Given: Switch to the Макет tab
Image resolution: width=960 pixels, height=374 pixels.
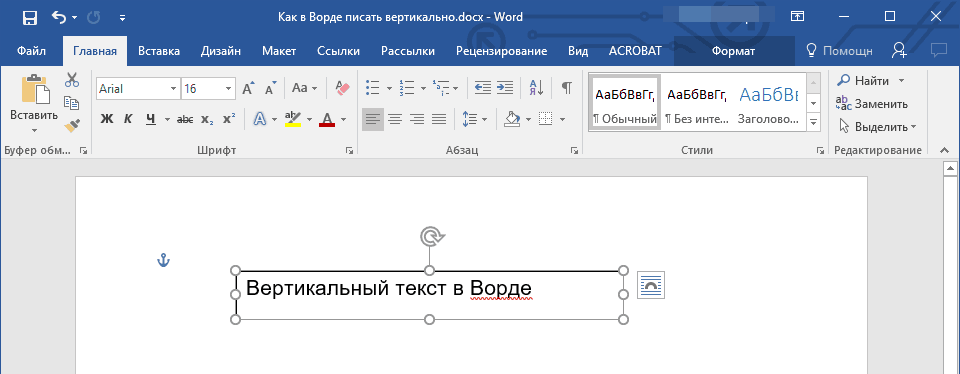Looking at the screenshot, I should pos(279,51).
